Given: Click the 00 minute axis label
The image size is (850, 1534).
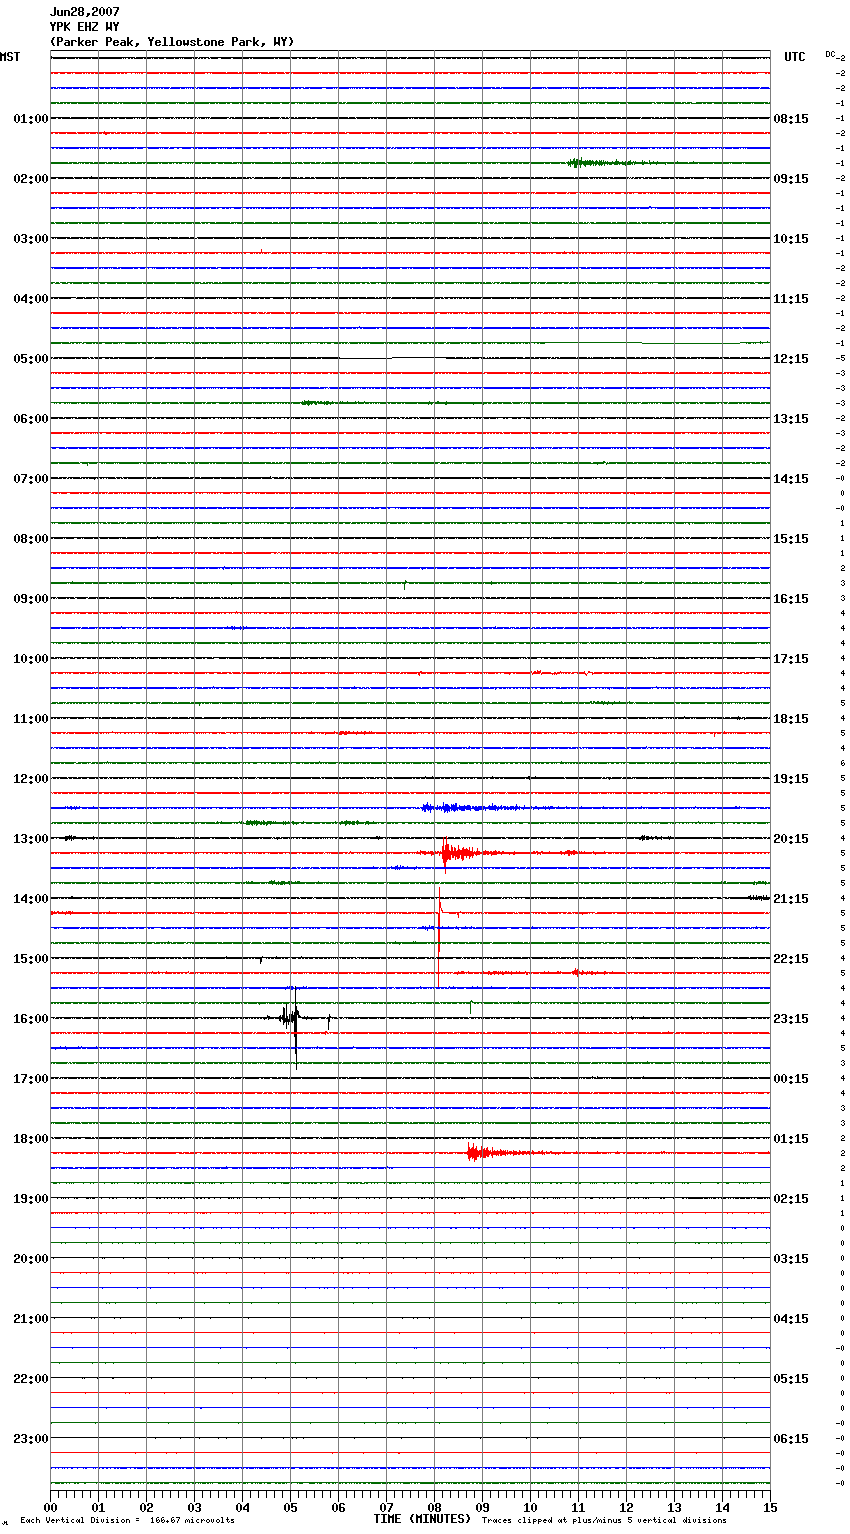Looking at the screenshot, I should (x=50, y=1507).
